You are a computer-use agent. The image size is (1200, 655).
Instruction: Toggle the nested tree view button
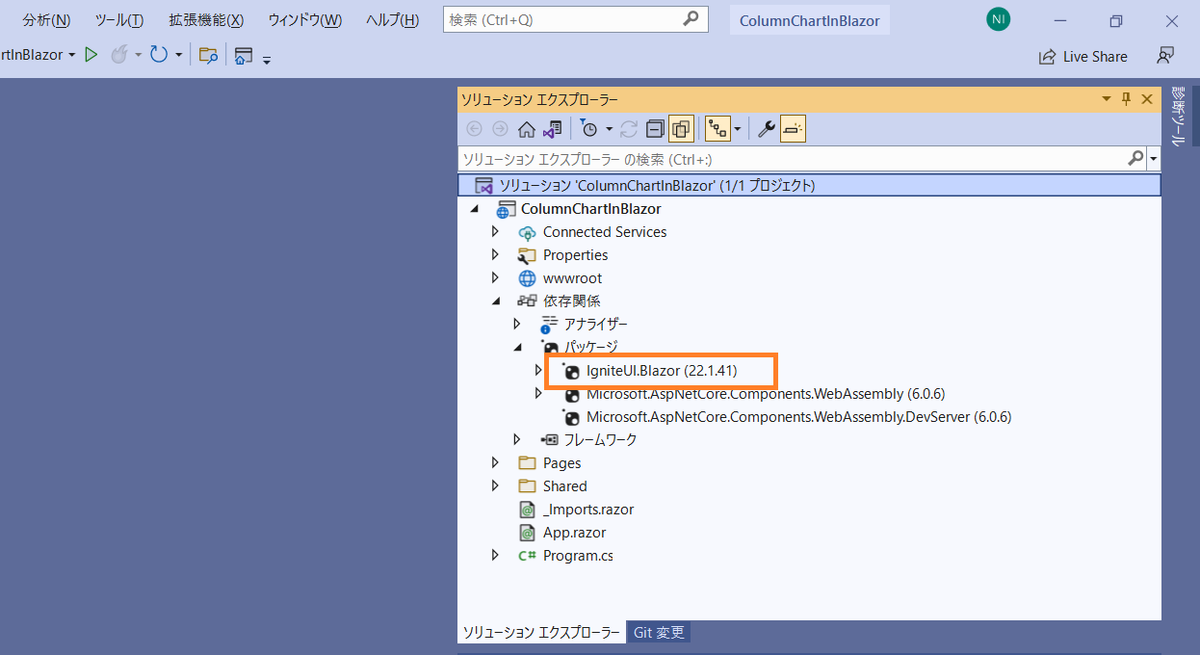pyautogui.click(x=717, y=128)
